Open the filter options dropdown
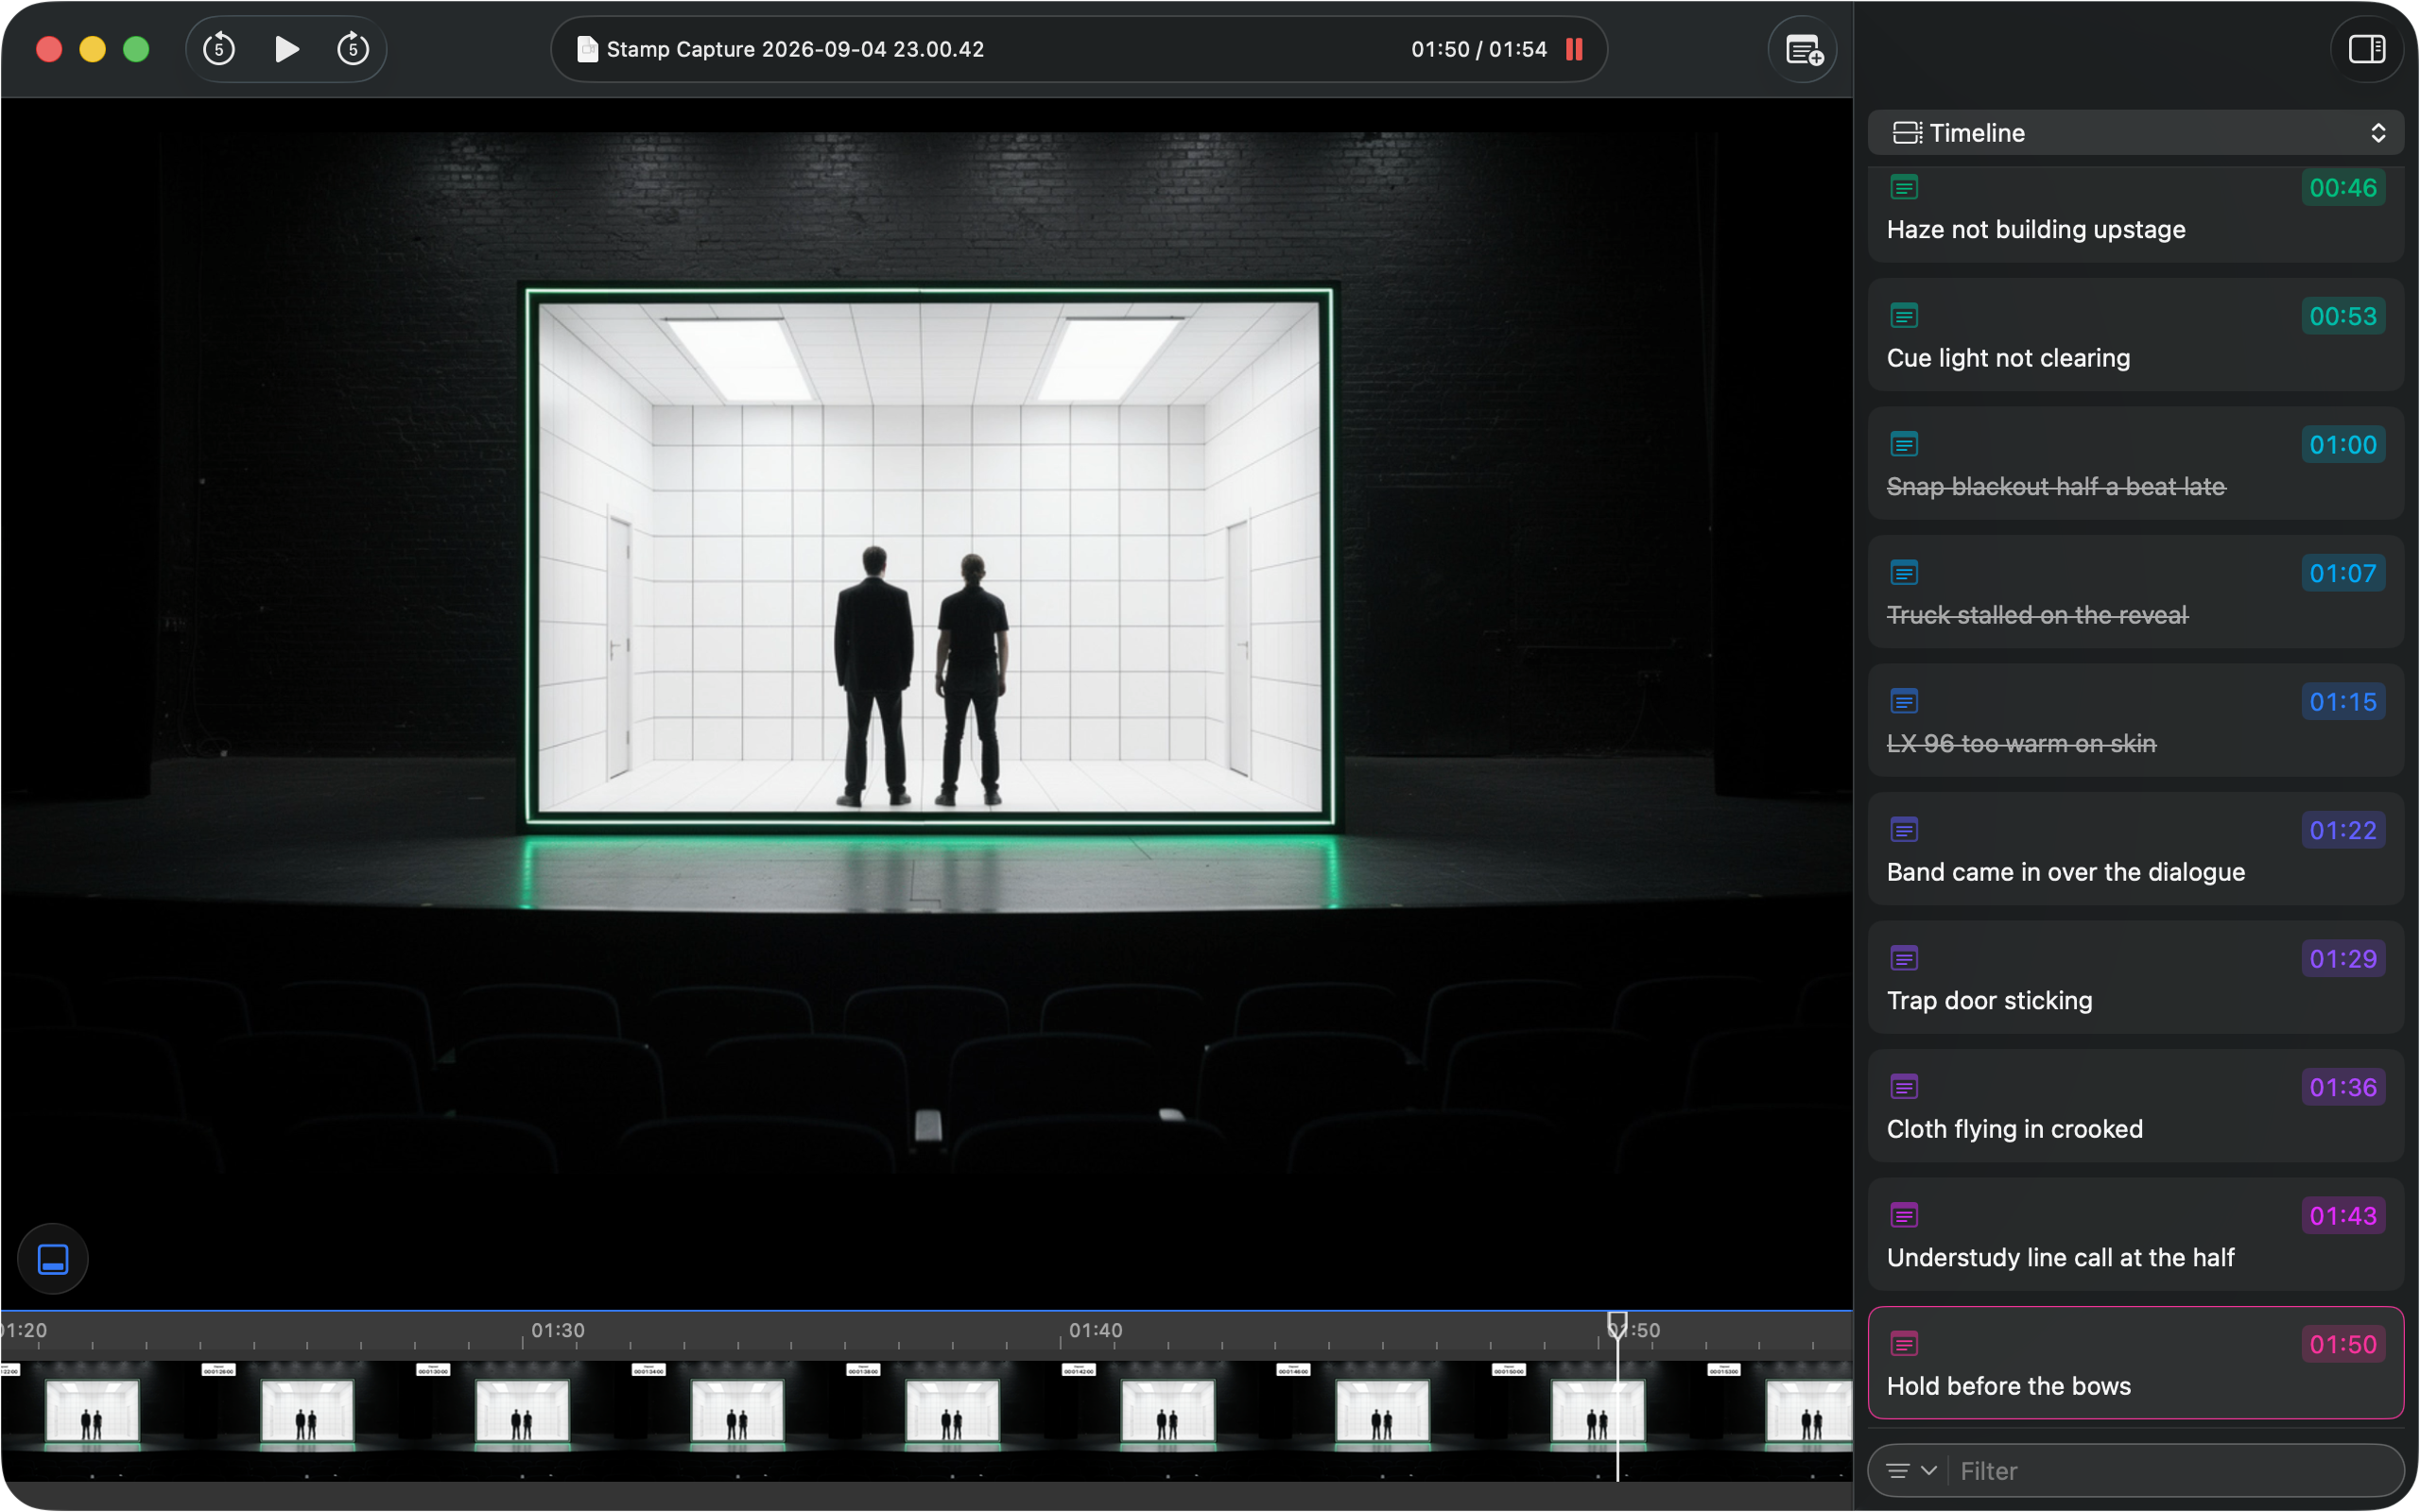Viewport: 2420px width, 1512px height. point(1911,1470)
